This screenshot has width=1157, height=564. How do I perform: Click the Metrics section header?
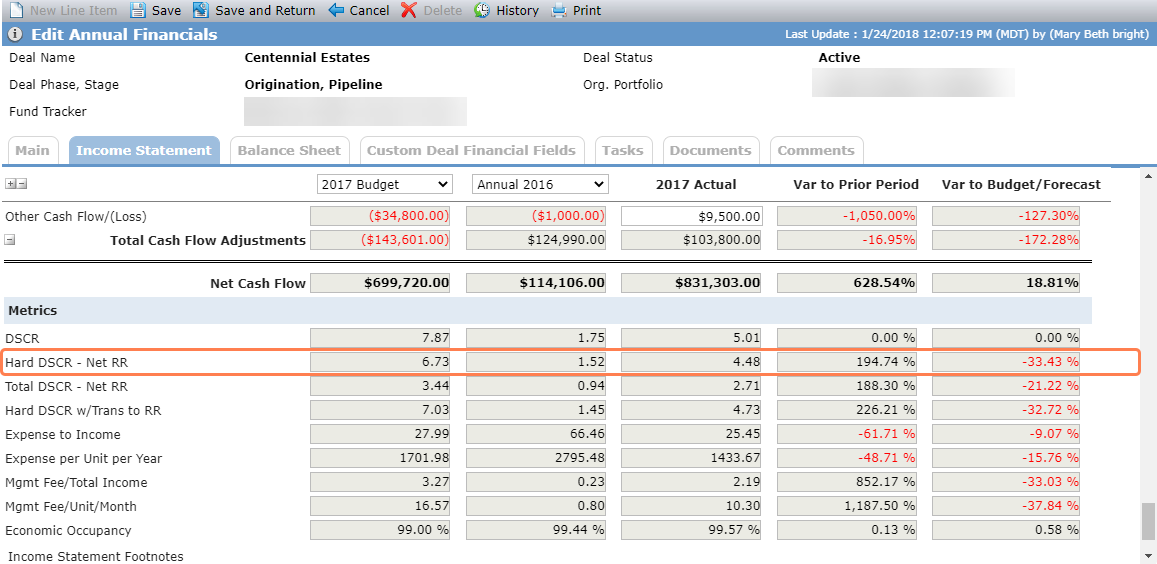548,311
